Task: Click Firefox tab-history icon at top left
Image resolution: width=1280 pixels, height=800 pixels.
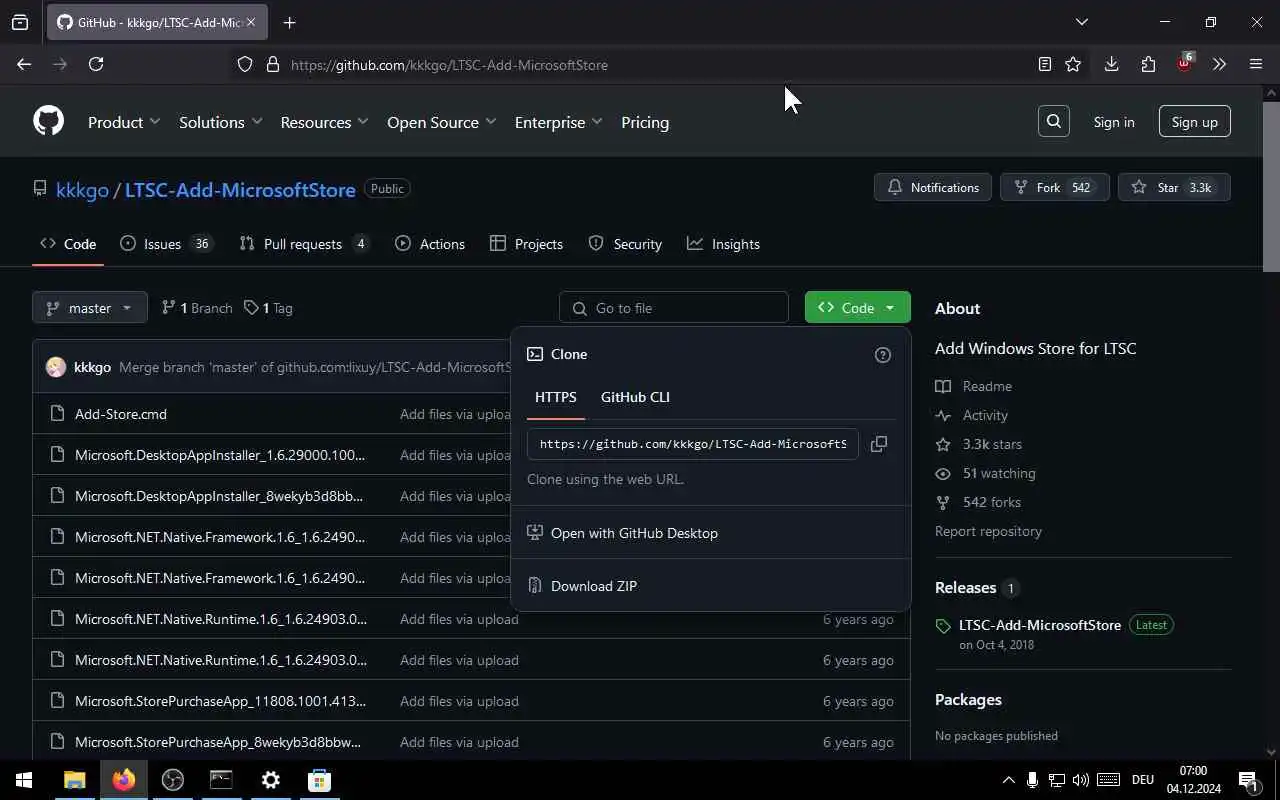Action: (20, 22)
